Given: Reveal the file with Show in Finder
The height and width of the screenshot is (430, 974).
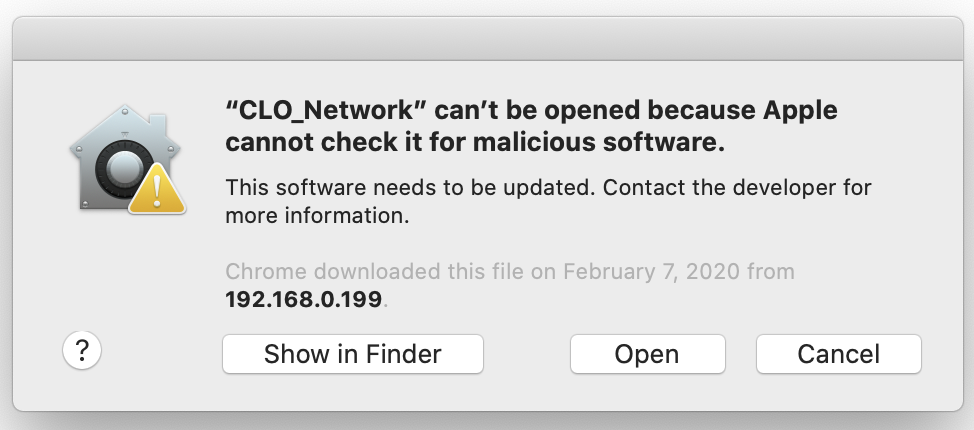Looking at the screenshot, I should (x=353, y=354).
